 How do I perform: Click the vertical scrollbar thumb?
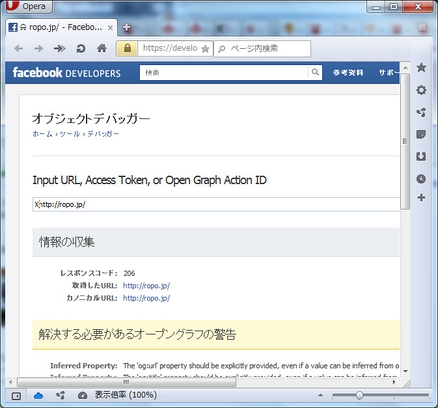[x=405, y=141]
